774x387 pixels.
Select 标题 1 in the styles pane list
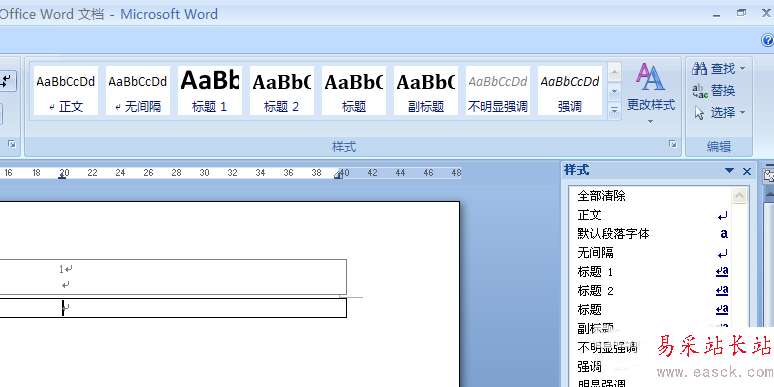pyautogui.click(x=650, y=272)
